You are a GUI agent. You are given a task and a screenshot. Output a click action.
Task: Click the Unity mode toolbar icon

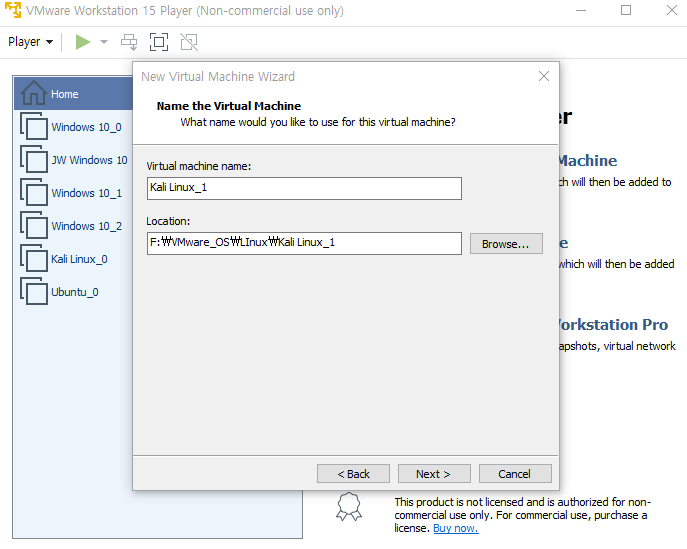[189, 42]
